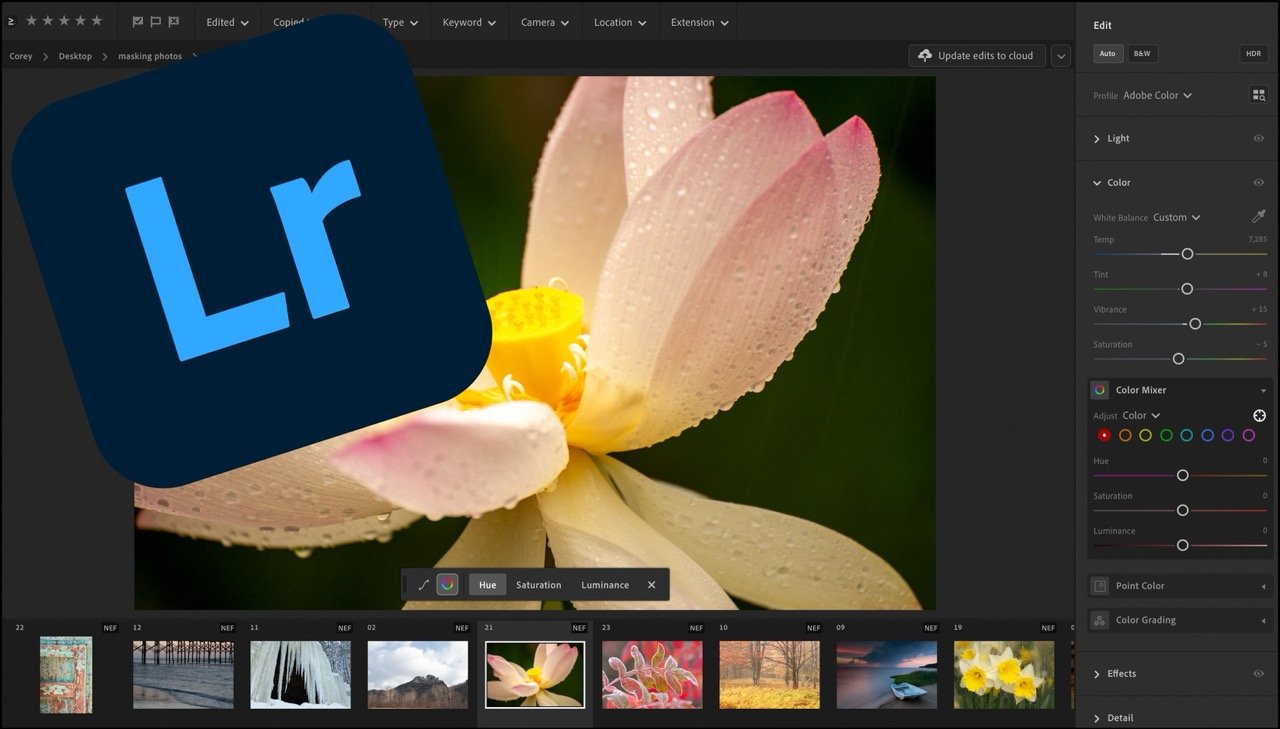The image size is (1280, 729).
Task: Switch to Saturation in floating toolbar
Action: [538, 585]
